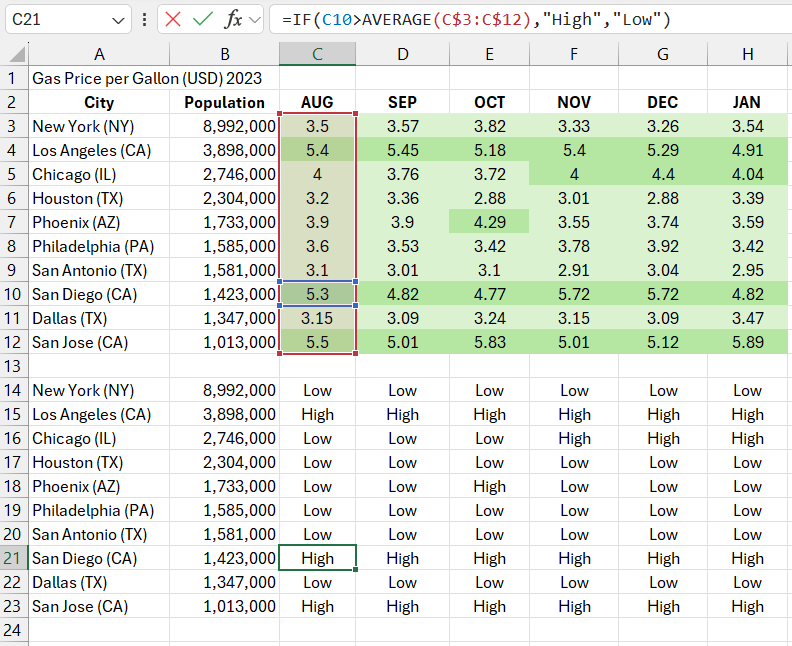792x646 pixels.
Task: Click the 'Population' header cell
Action: tap(225, 103)
